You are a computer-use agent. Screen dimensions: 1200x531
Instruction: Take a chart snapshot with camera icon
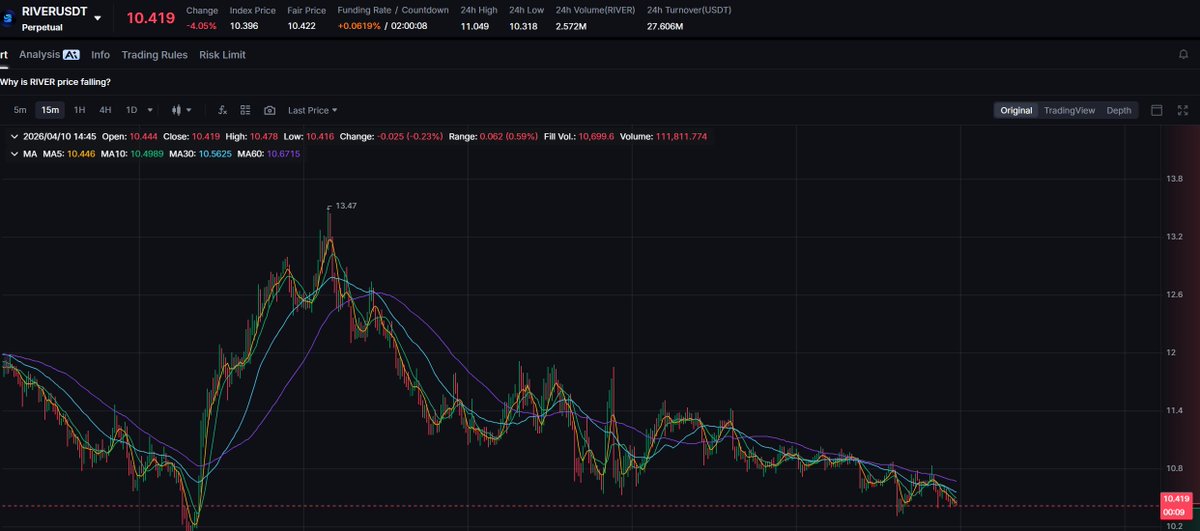pyautogui.click(x=270, y=110)
